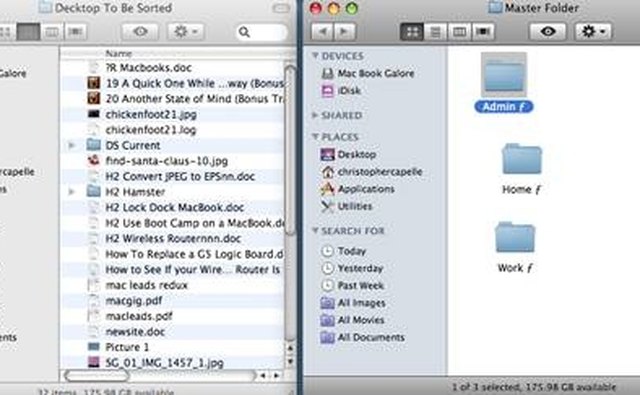Expand DS Current folder disclosure triangle

[71, 145]
